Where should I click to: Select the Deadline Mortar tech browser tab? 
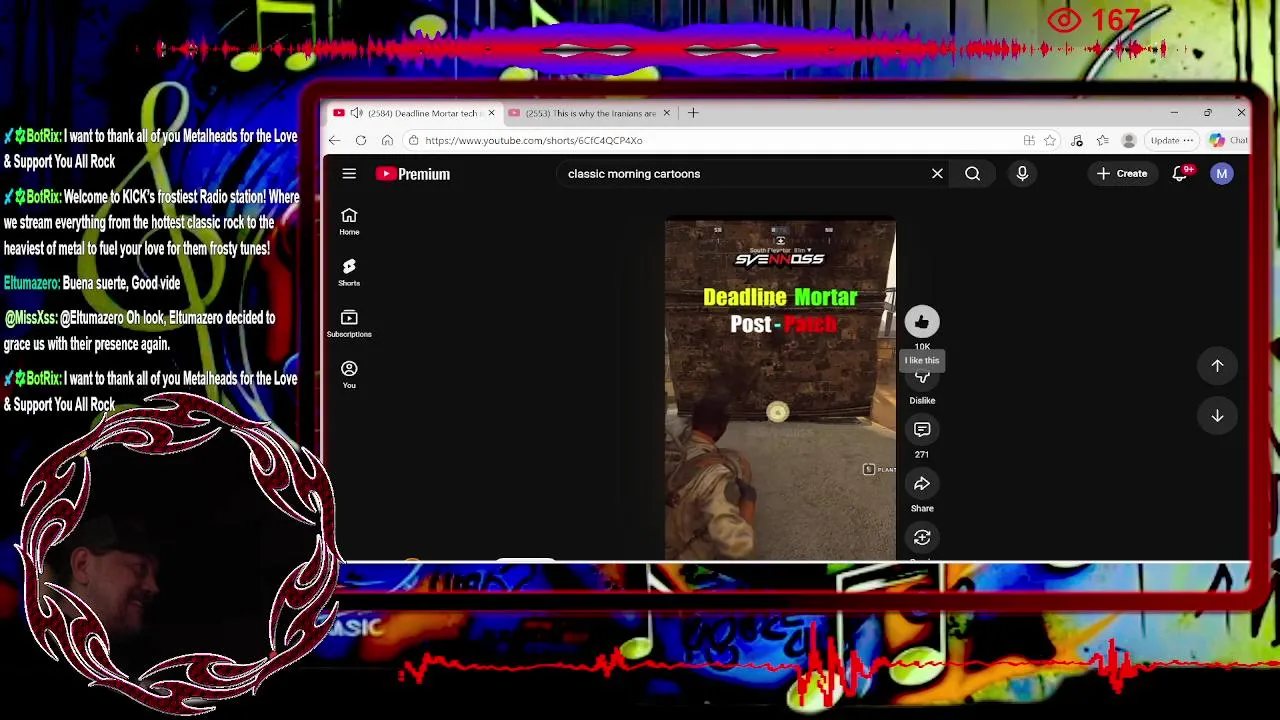tap(416, 113)
